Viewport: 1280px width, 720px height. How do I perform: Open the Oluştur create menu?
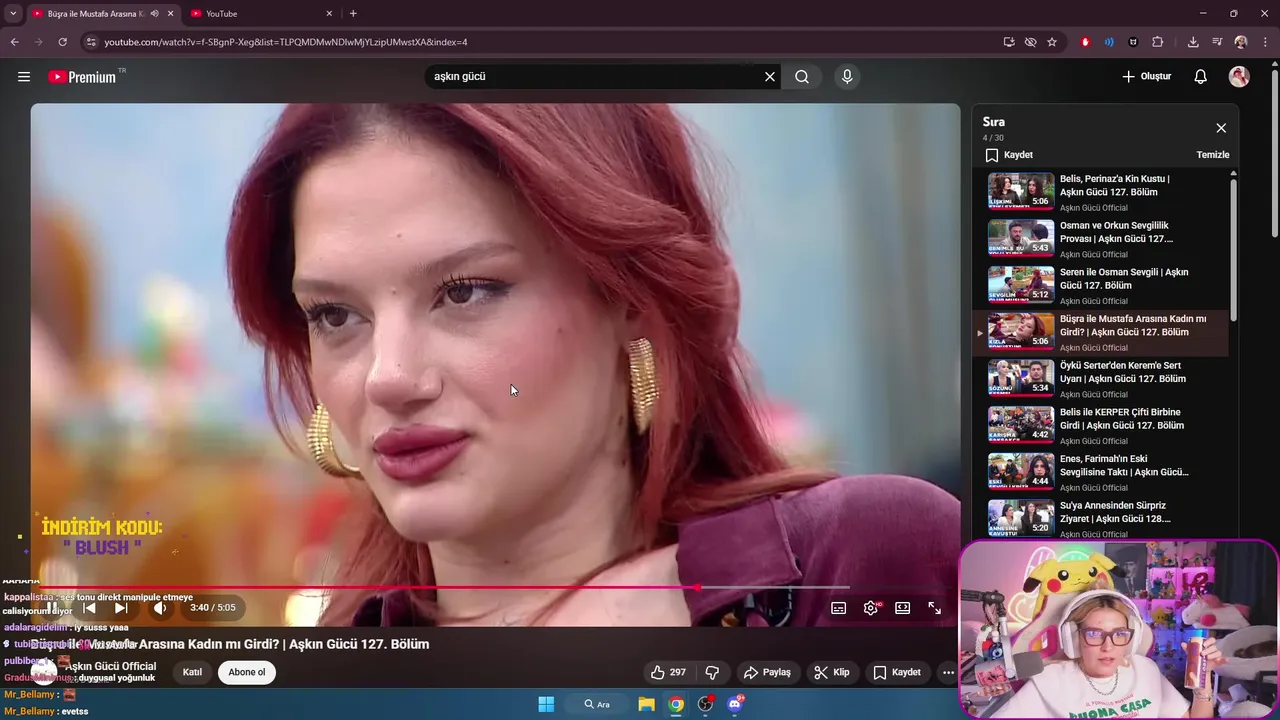pyautogui.click(x=1146, y=77)
